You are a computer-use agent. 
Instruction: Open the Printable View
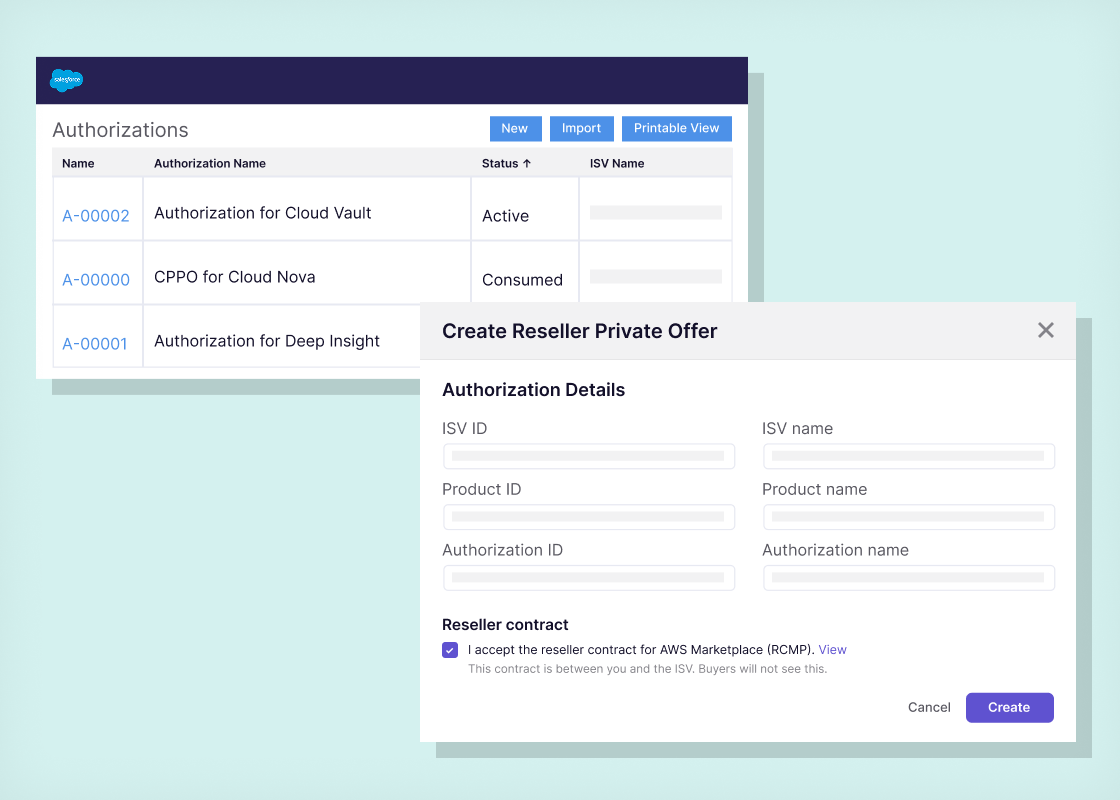pyautogui.click(x=676, y=129)
